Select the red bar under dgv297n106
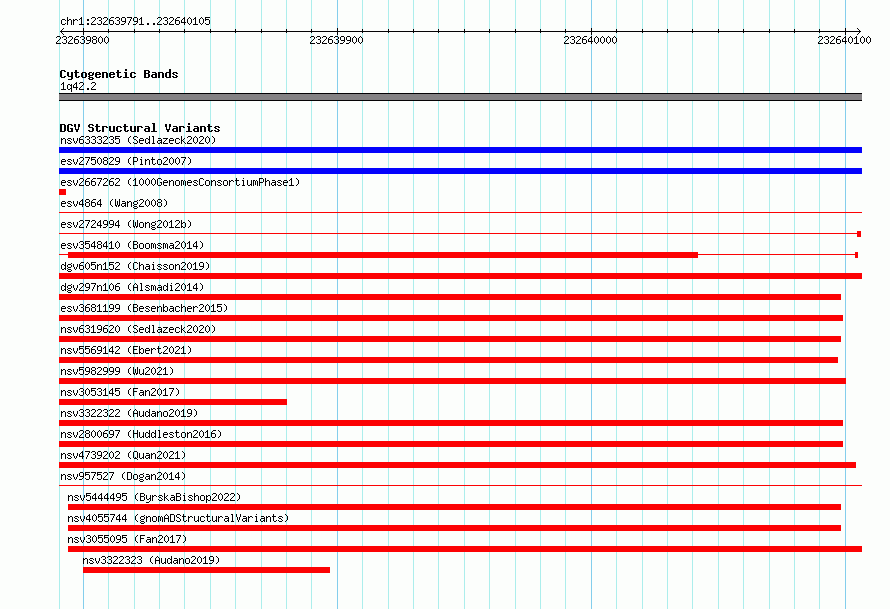Viewport: 890px width, 609px height. (x=450, y=297)
